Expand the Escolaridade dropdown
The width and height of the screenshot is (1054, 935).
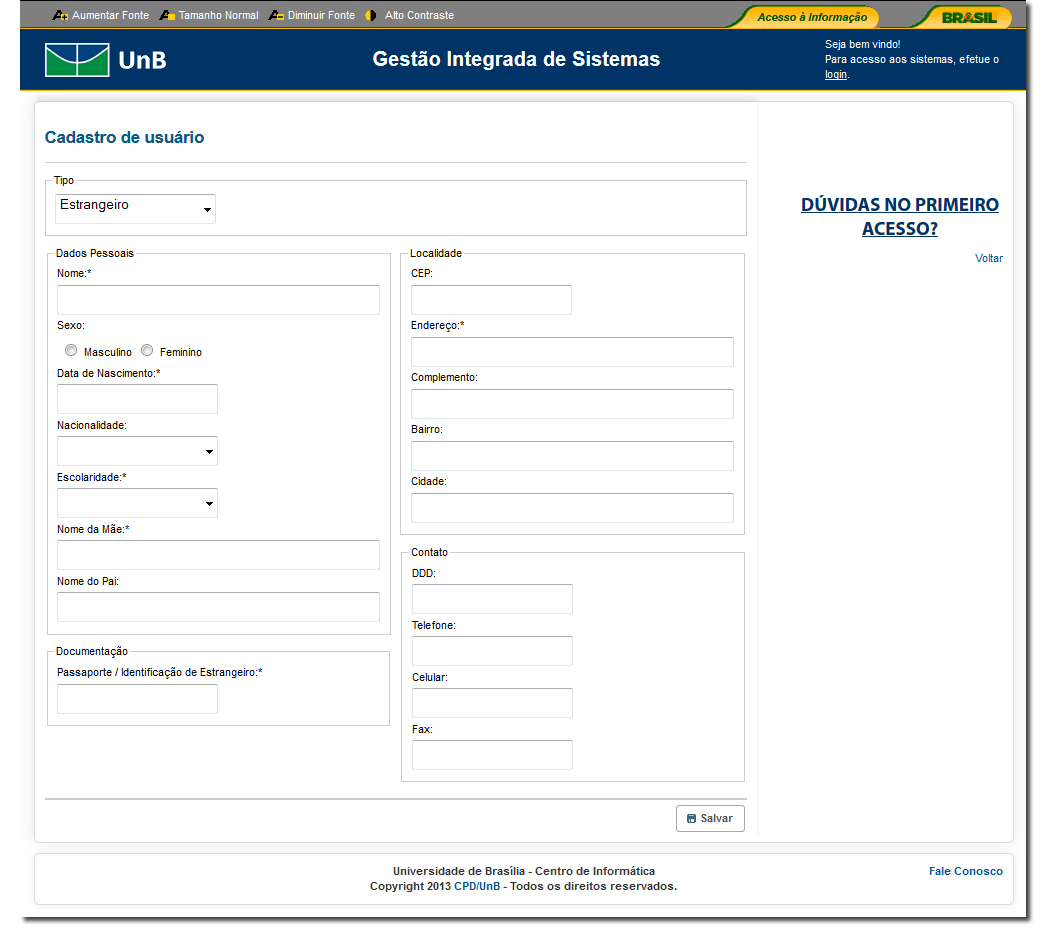point(137,503)
